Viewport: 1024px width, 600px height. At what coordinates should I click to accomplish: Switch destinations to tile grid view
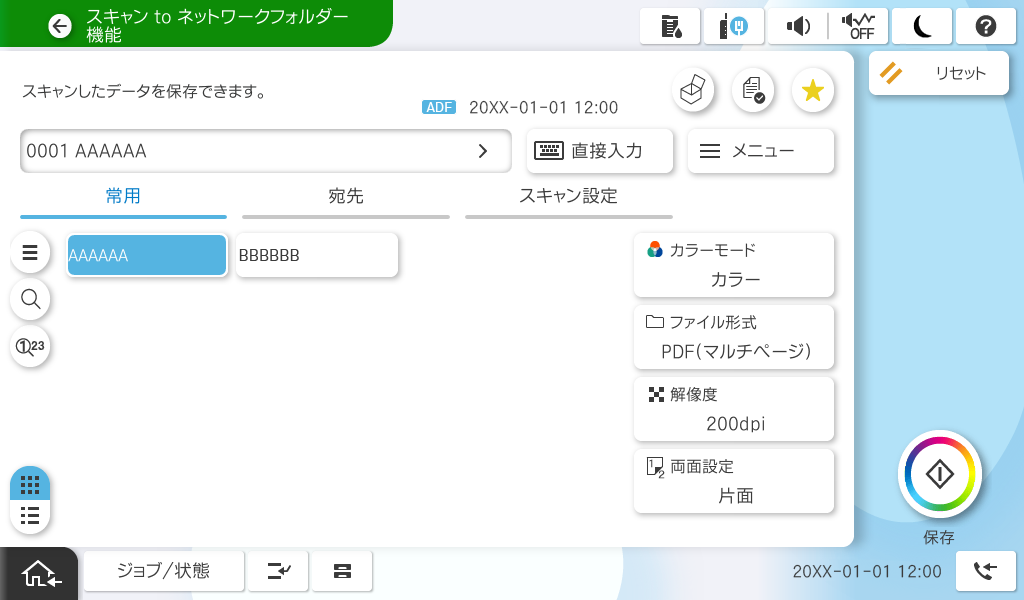point(30,485)
